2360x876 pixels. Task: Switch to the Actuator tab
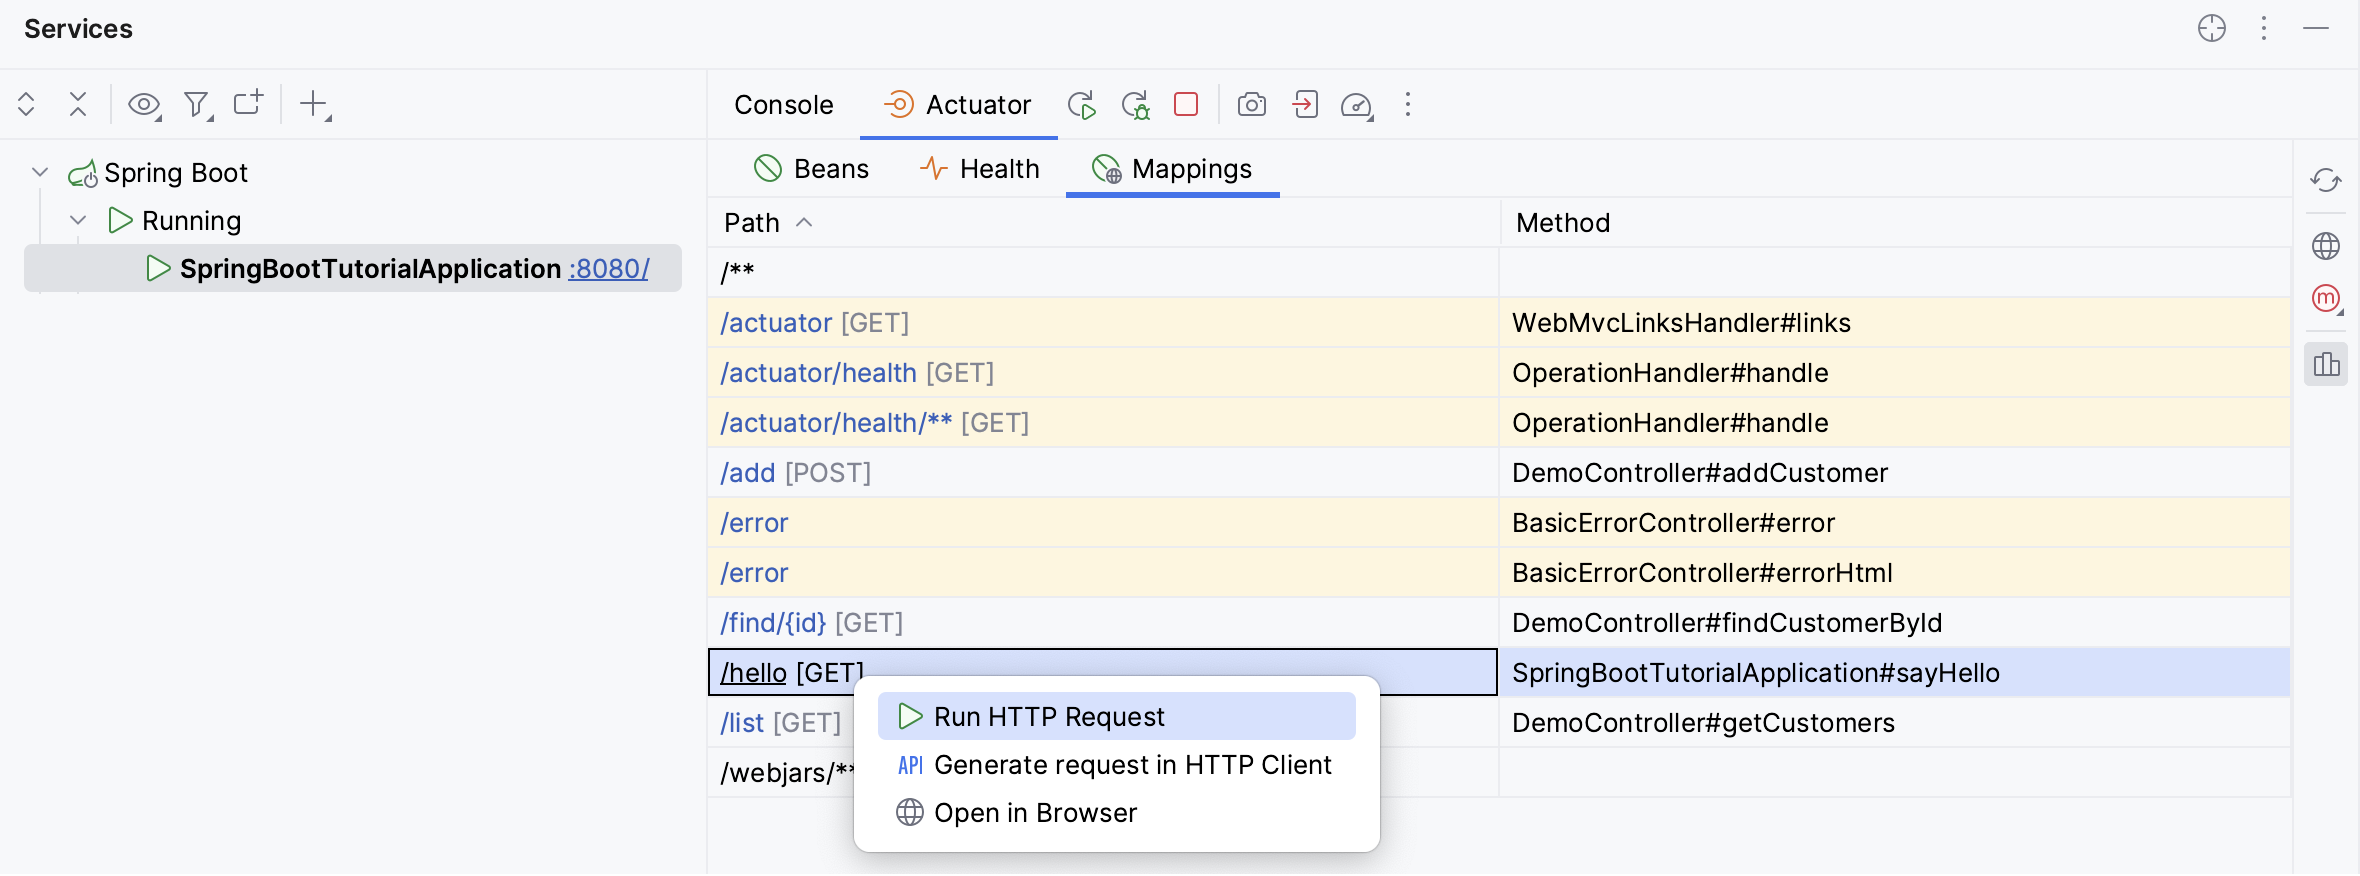click(x=957, y=104)
